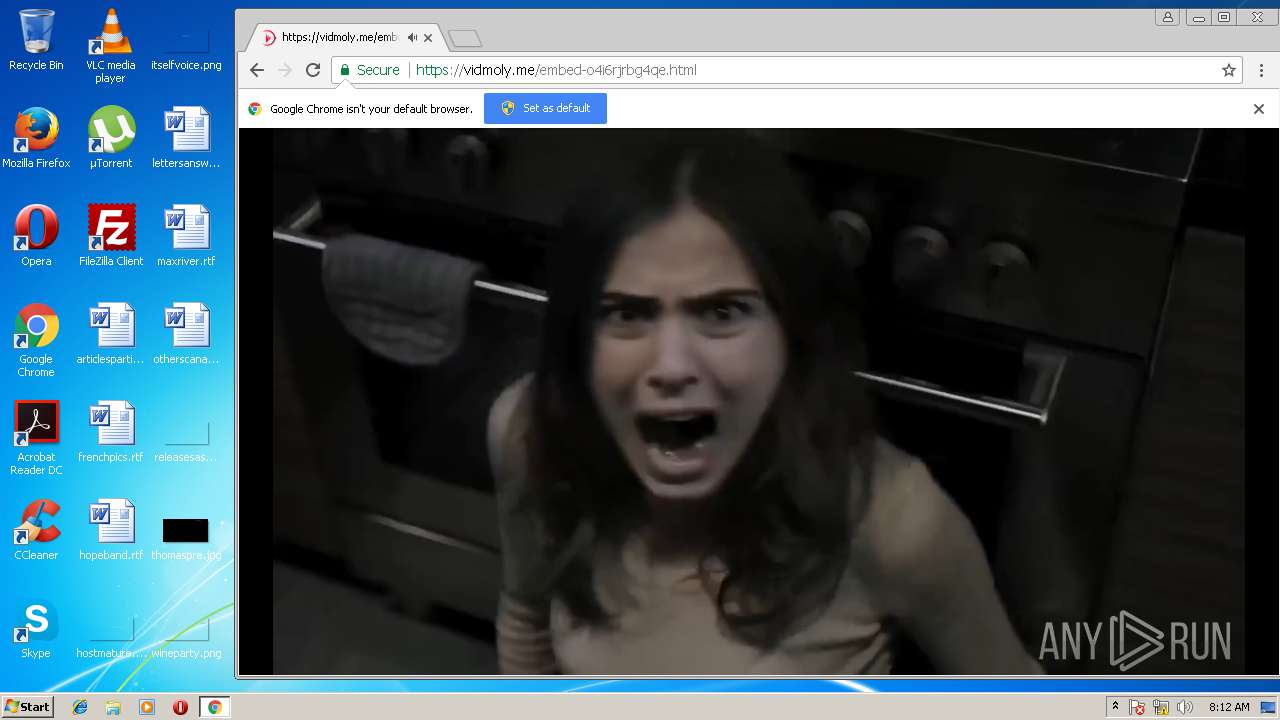The height and width of the screenshot is (720, 1280).
Task: Open the network status tray icon
Action: [x=1161, y=707]
